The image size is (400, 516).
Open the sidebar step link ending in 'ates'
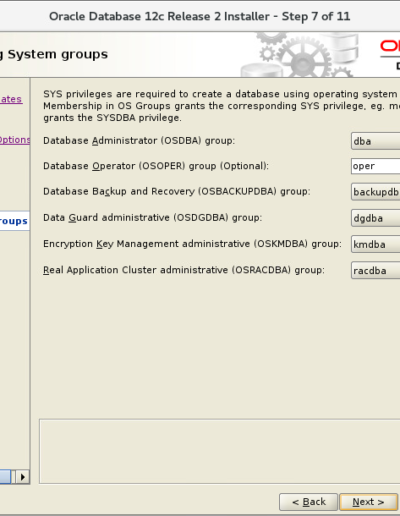tap(11, 99)
